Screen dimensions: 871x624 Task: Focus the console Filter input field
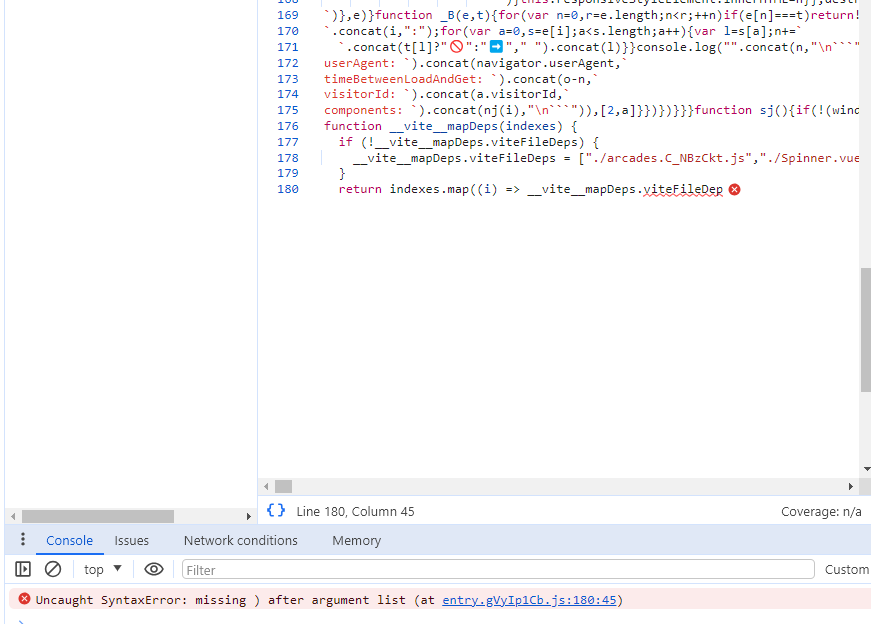pos(498,570)
